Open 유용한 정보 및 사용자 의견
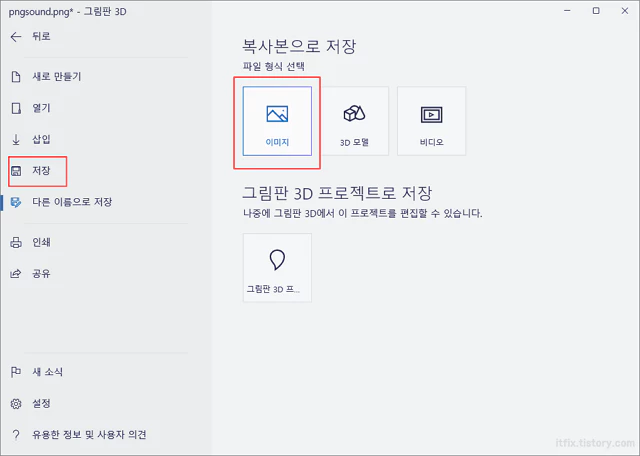 89,435
